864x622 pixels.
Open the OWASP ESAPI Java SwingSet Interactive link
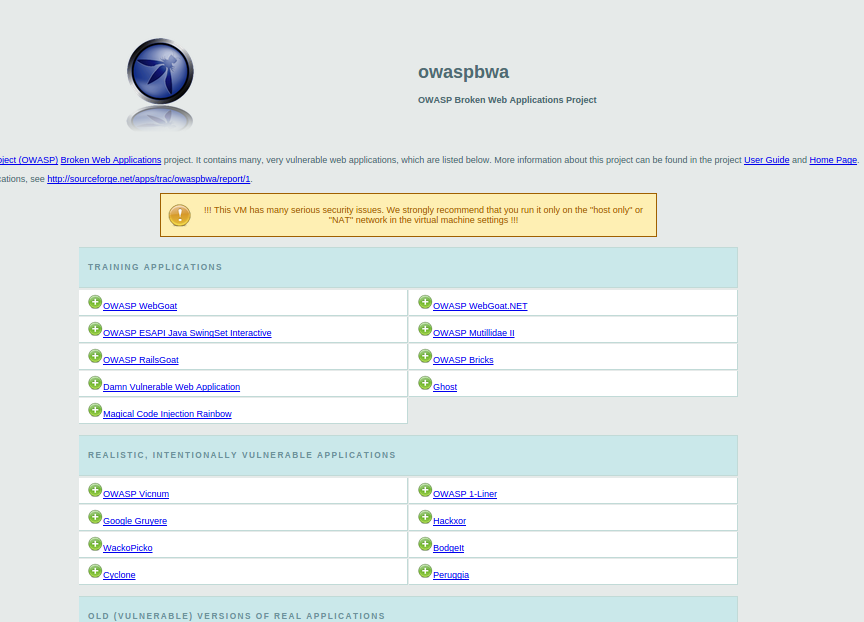click(x=187, y=333)
